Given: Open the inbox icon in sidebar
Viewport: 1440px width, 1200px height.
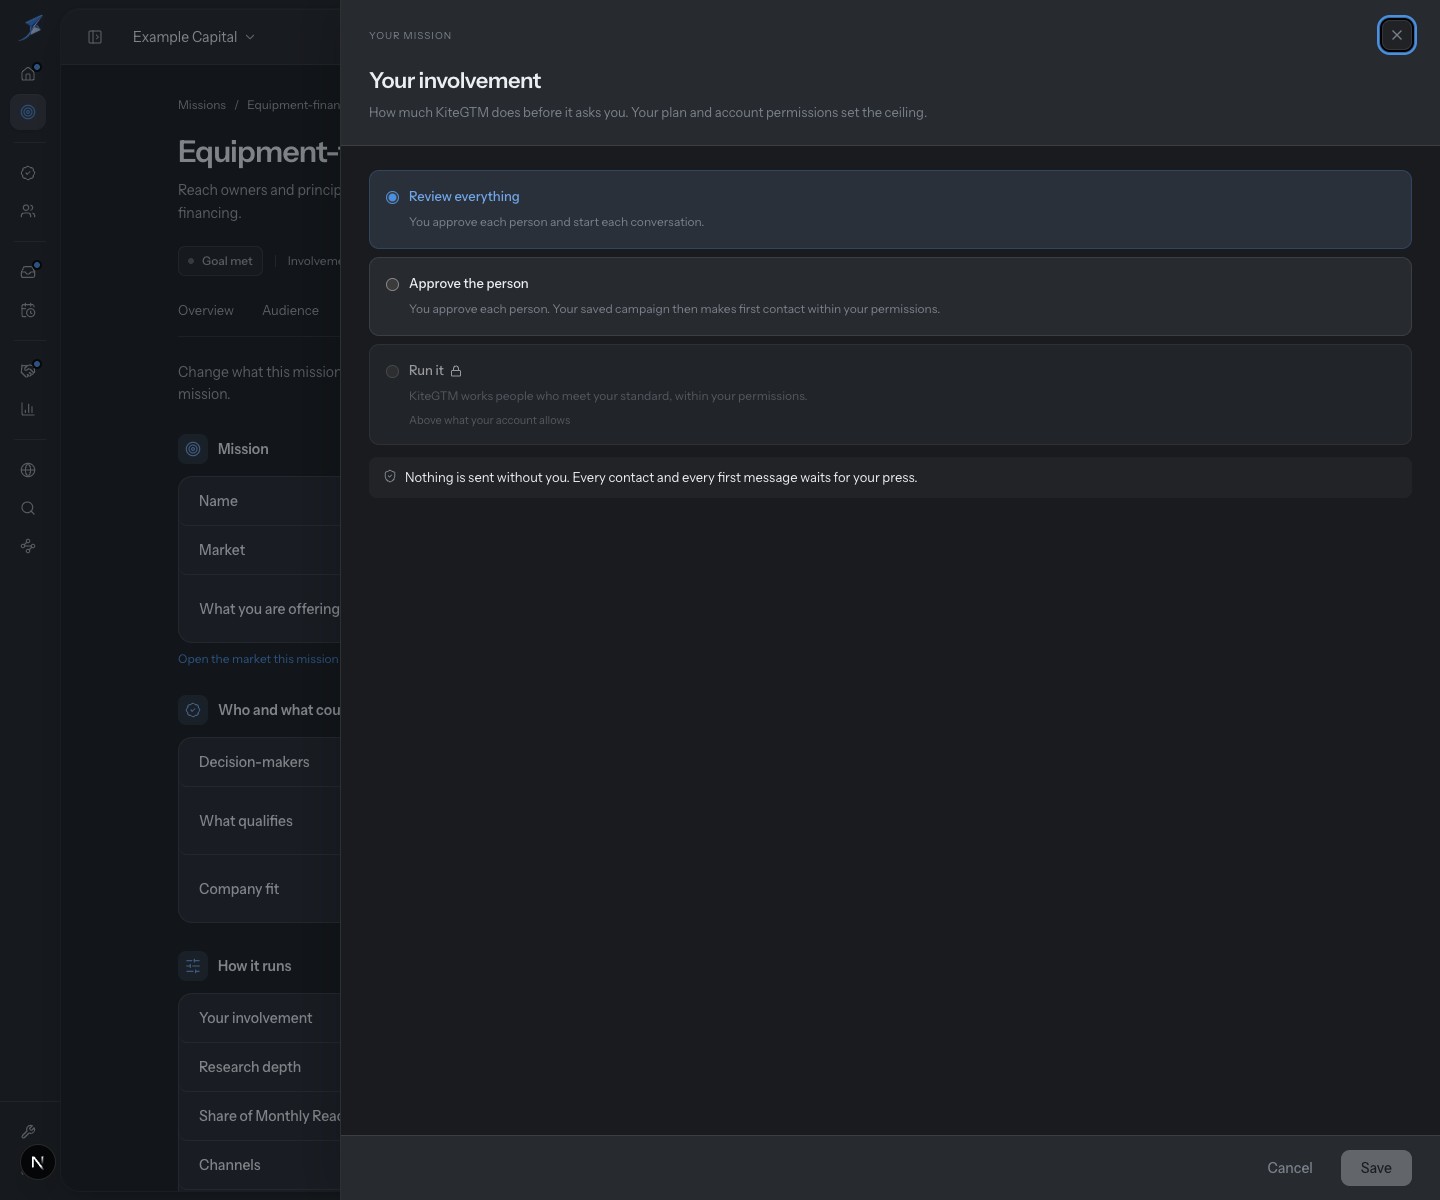Looking at the screenshot, I should [28, 272].
